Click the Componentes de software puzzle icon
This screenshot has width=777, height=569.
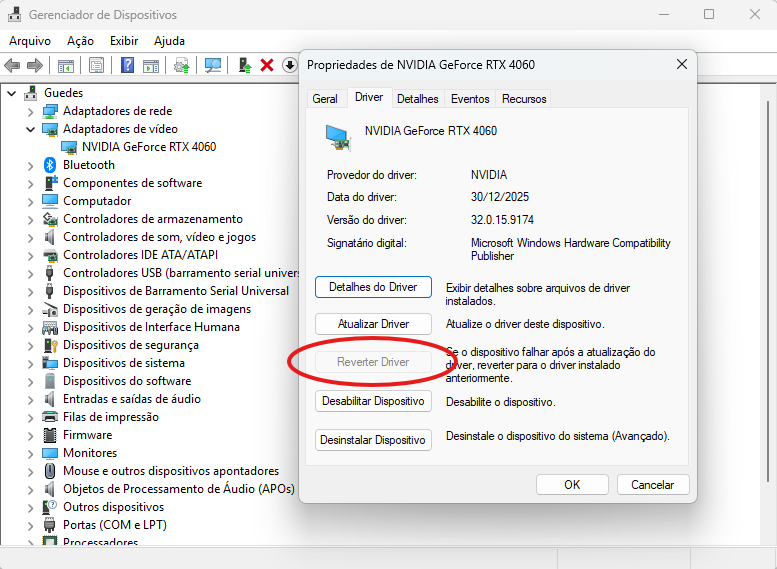(x=51, y=182)
